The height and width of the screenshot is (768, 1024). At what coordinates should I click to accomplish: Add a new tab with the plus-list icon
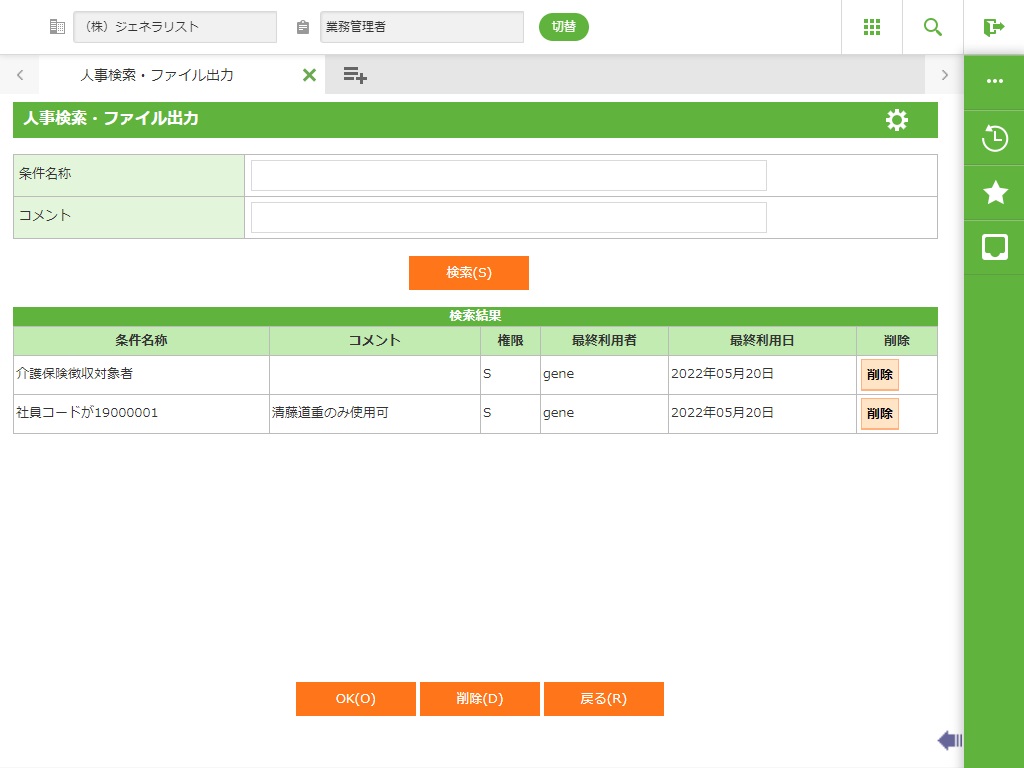tap(355, 75)
